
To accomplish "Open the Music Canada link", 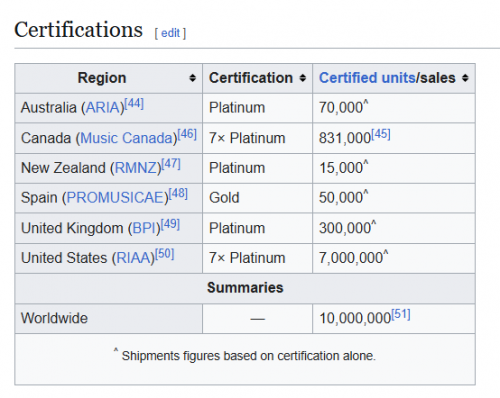I will point(126,138).
